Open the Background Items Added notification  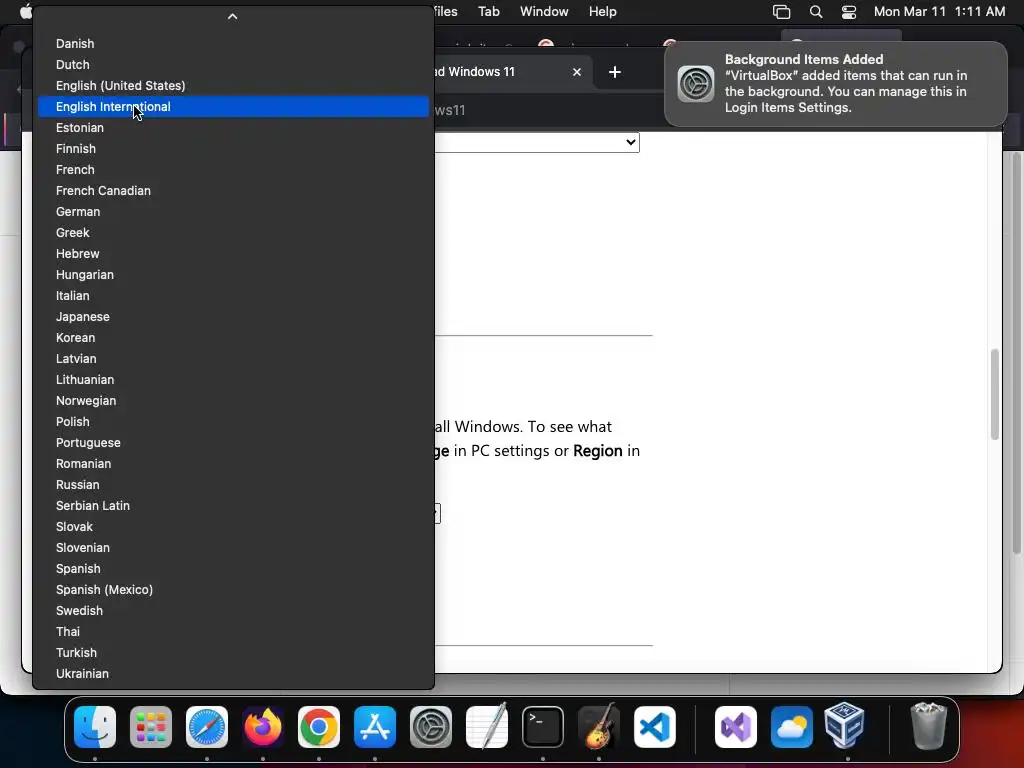pos(835,84)
